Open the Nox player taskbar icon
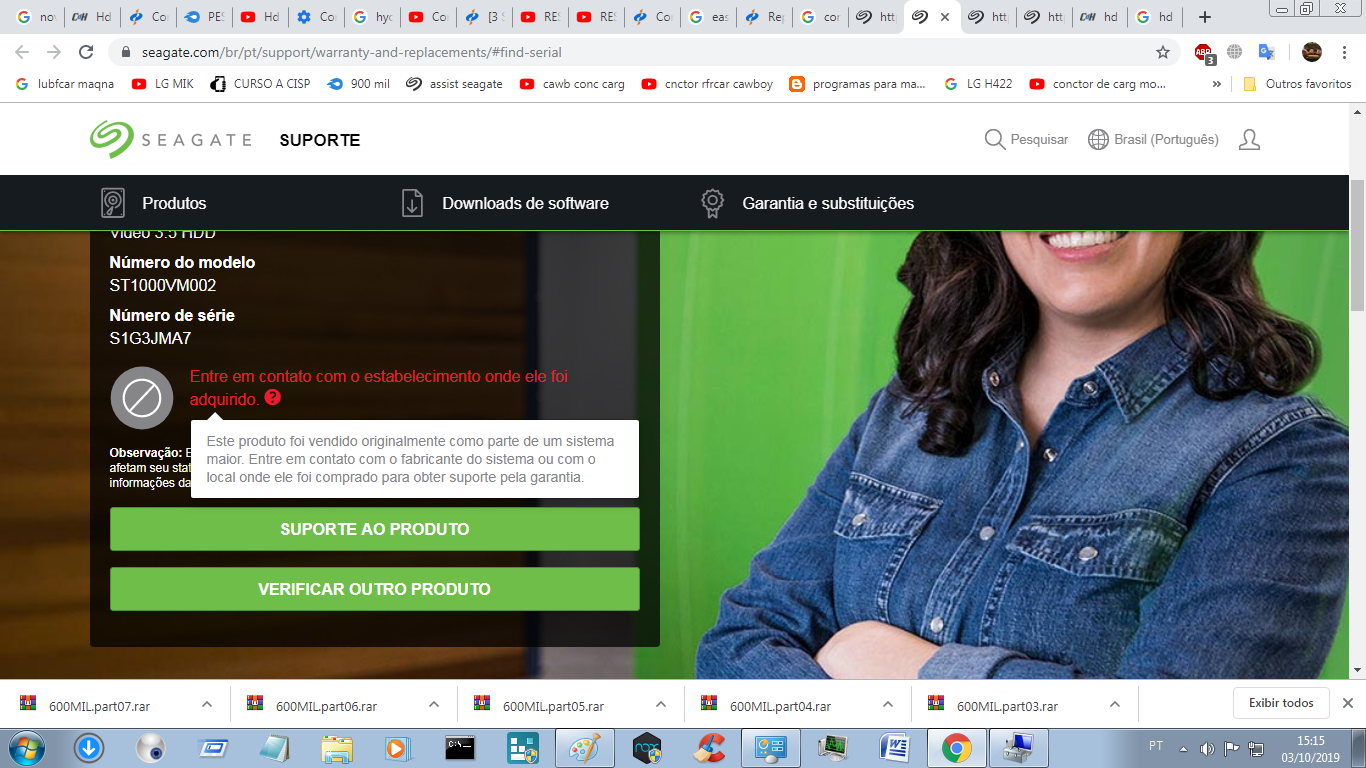This screenshot has width=1366, height=768. tap(647, 748)
